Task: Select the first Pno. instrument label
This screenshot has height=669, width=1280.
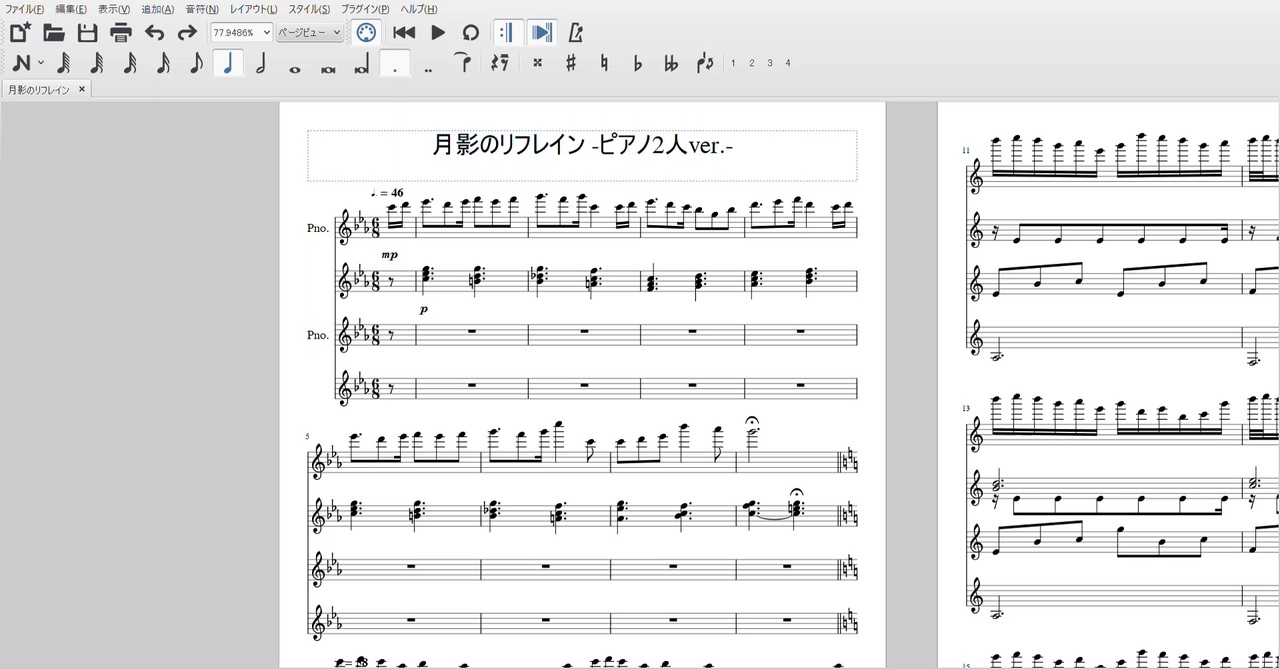Action: [x=318, y=228]
